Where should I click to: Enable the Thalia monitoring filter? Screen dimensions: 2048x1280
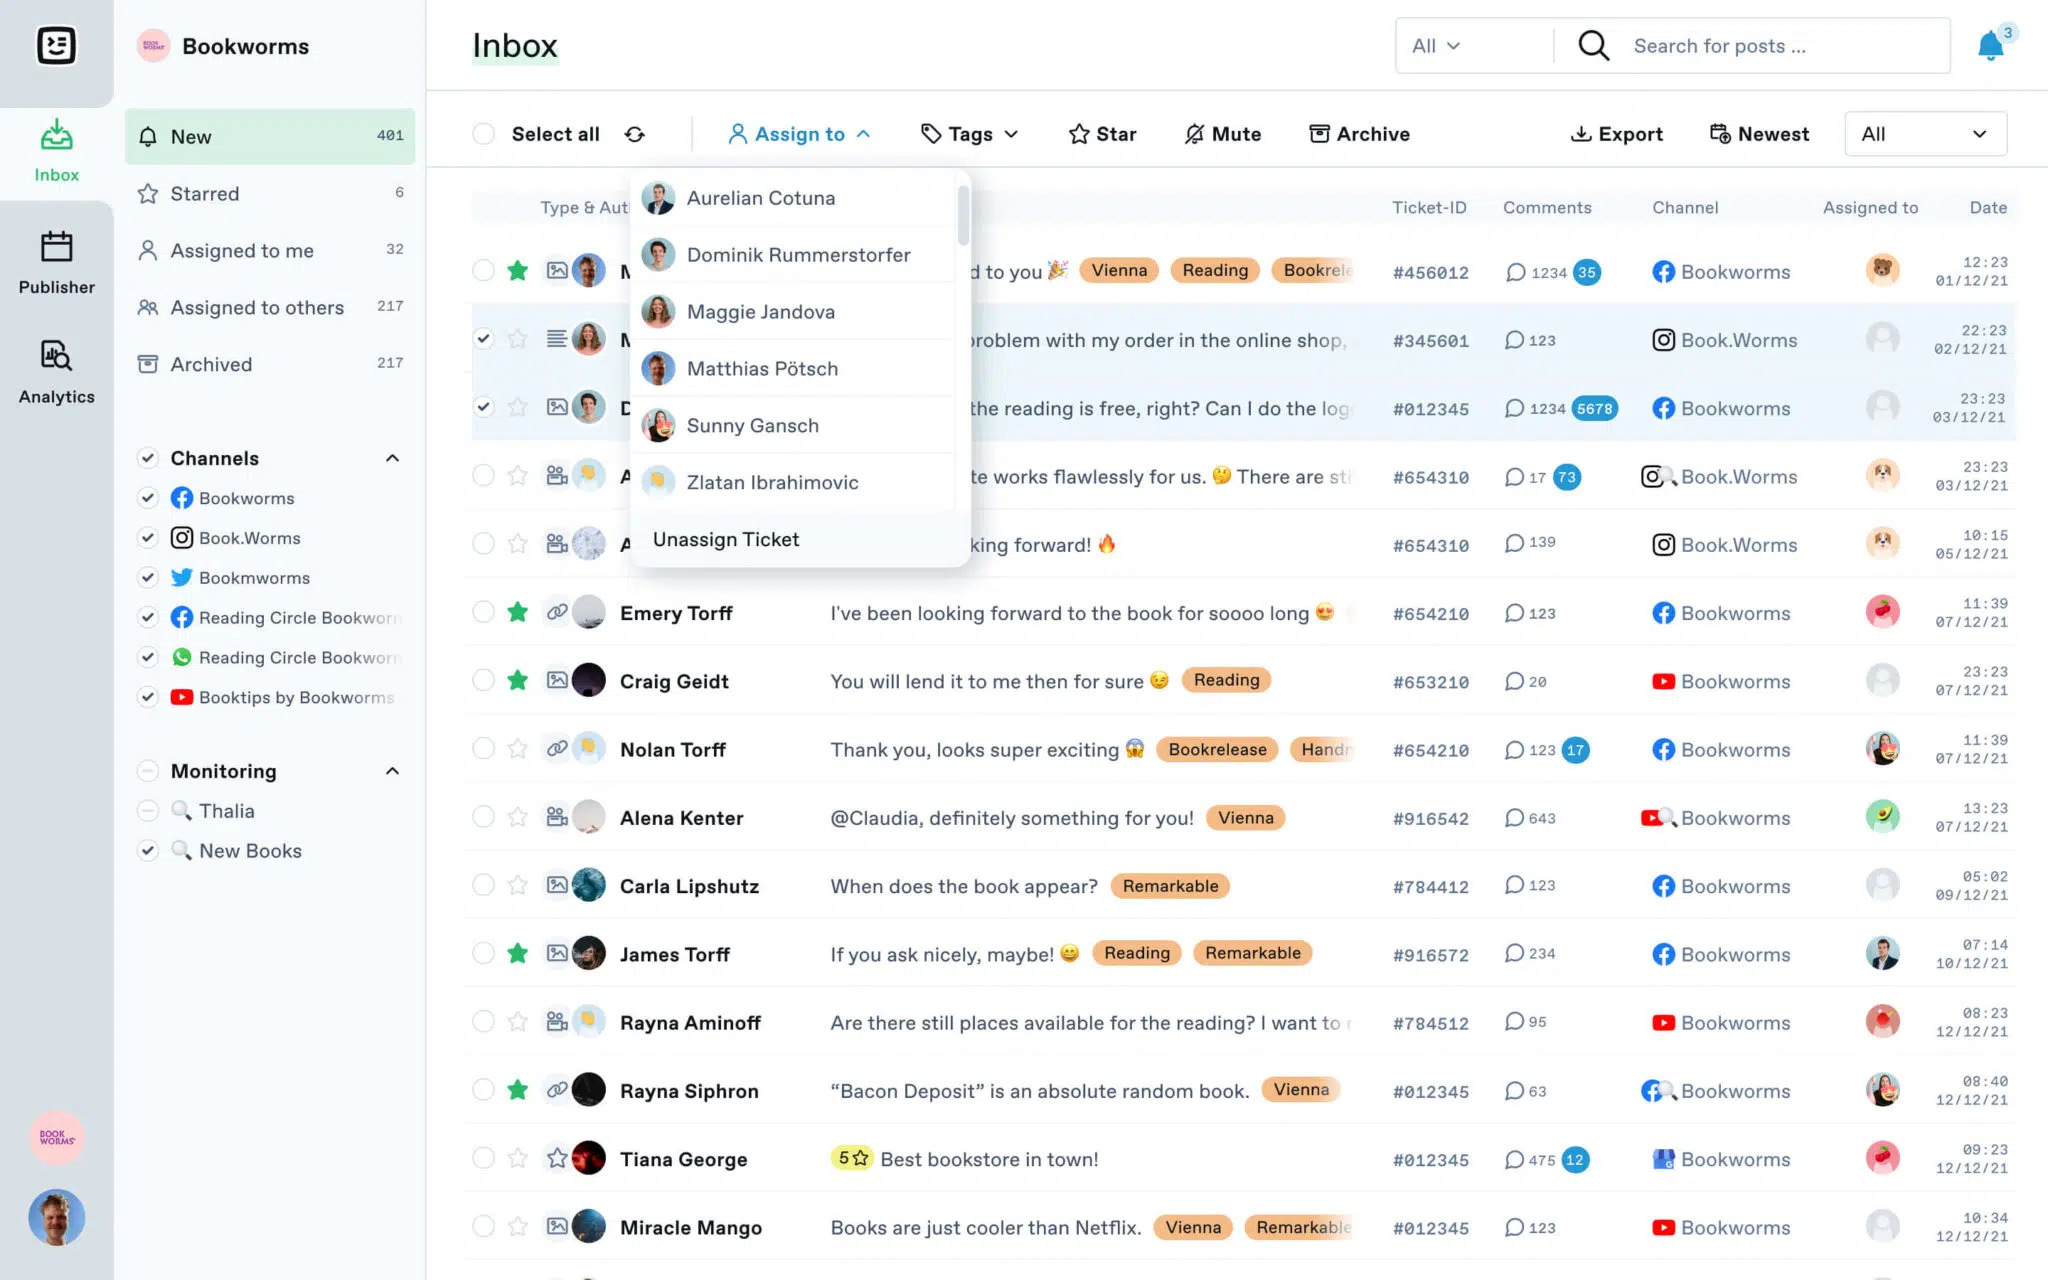[x=148, y=810]
